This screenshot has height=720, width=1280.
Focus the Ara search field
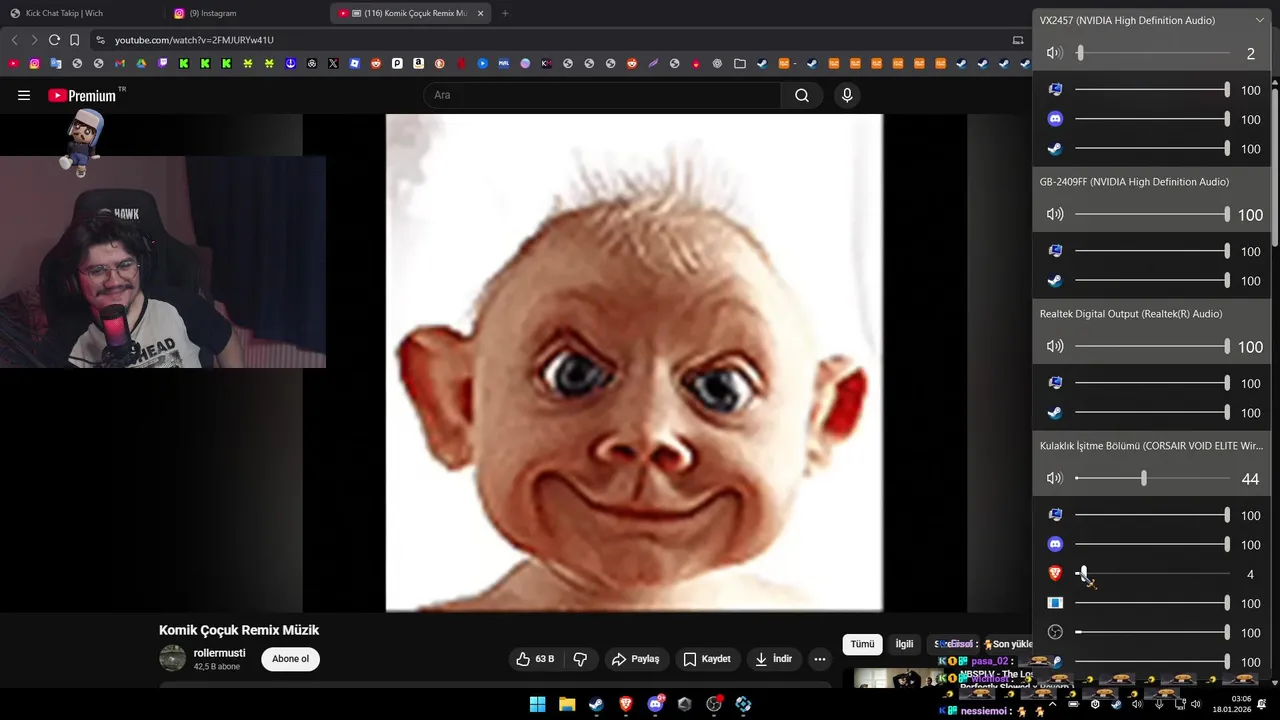(x=603, y=95)
